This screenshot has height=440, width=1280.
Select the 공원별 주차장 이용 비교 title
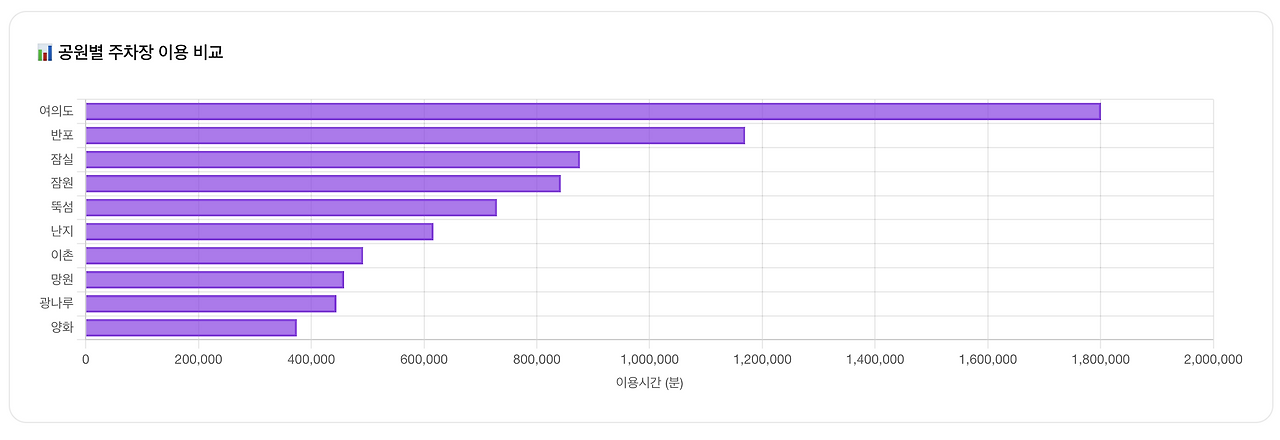tap(141, 53)
